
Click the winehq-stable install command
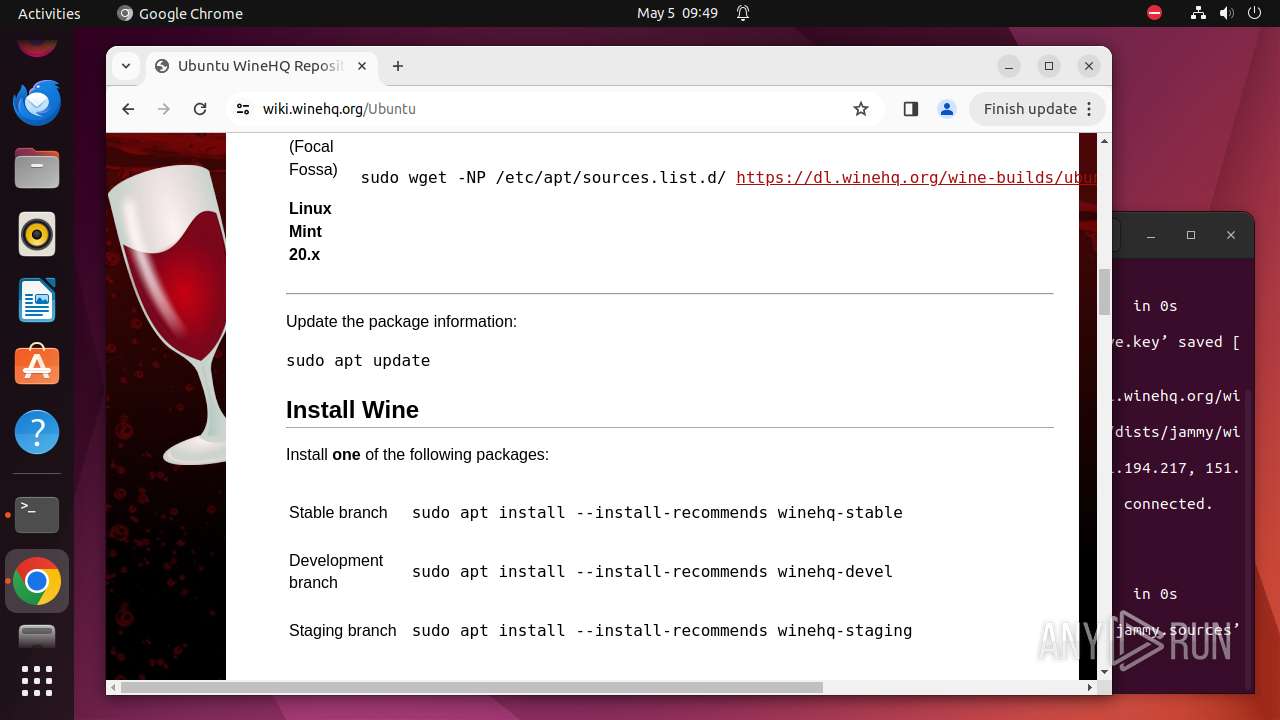tap(657, 512)
